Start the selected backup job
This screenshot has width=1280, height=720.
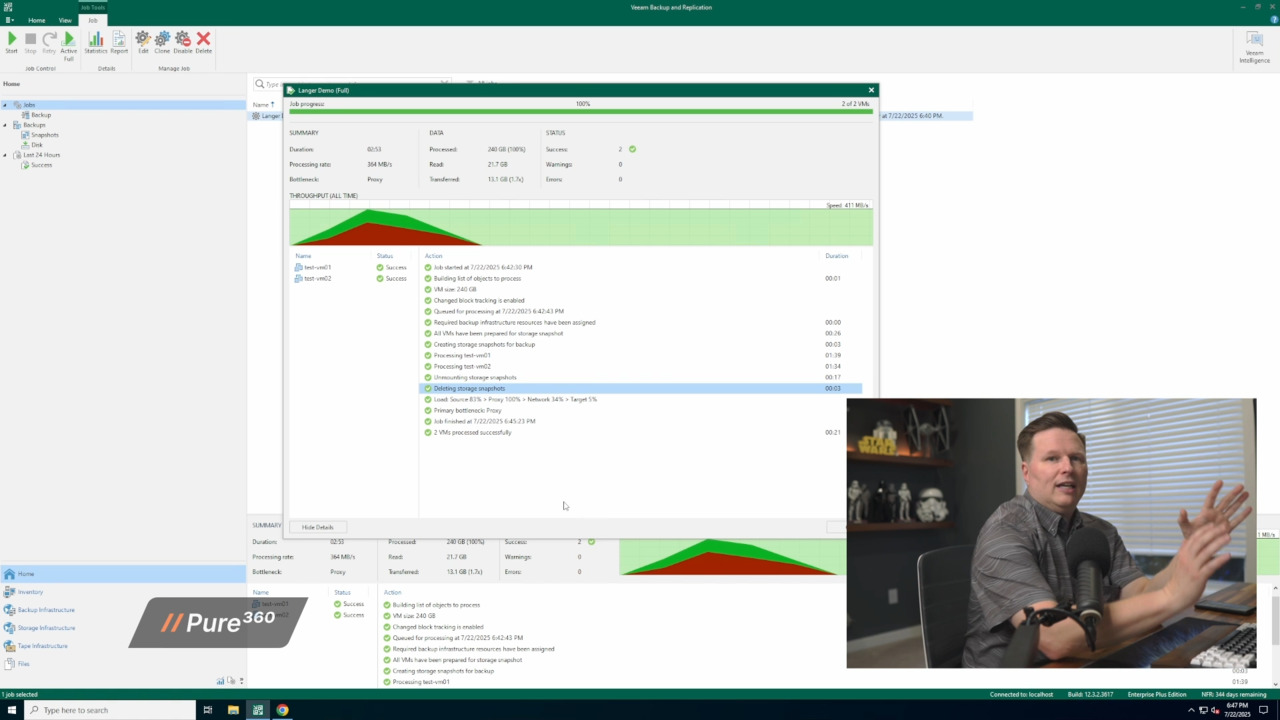pos(12,42)
